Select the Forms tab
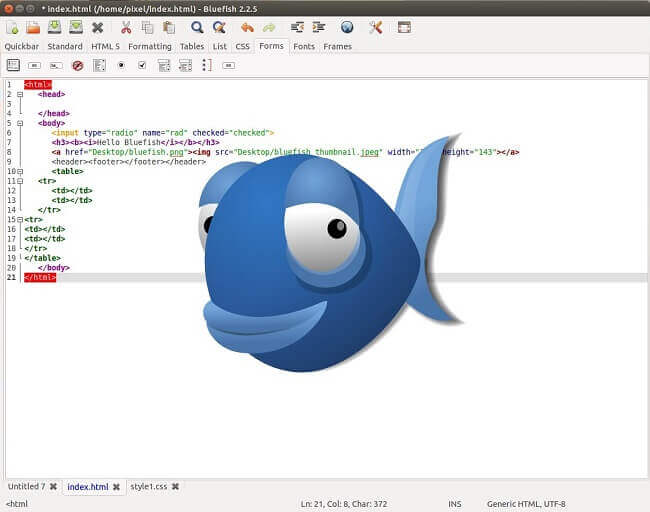650x512 pixels. [x=272, y=46]
